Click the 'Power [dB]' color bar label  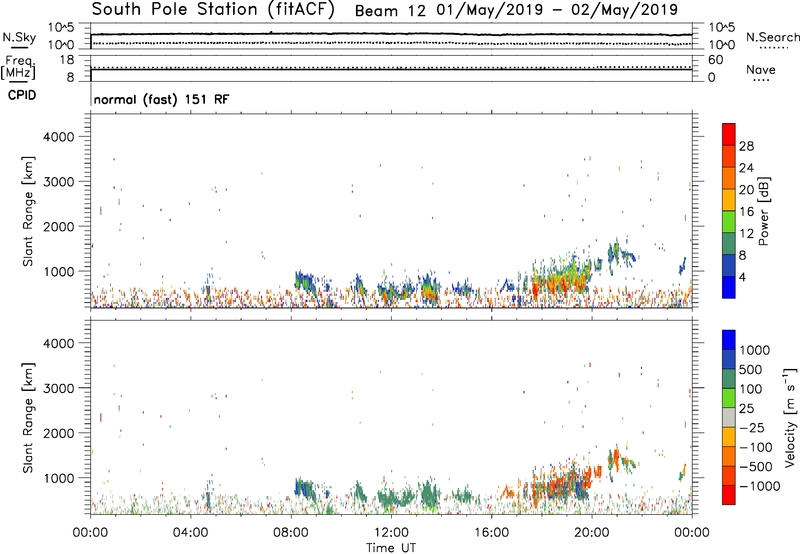[764, 211]
